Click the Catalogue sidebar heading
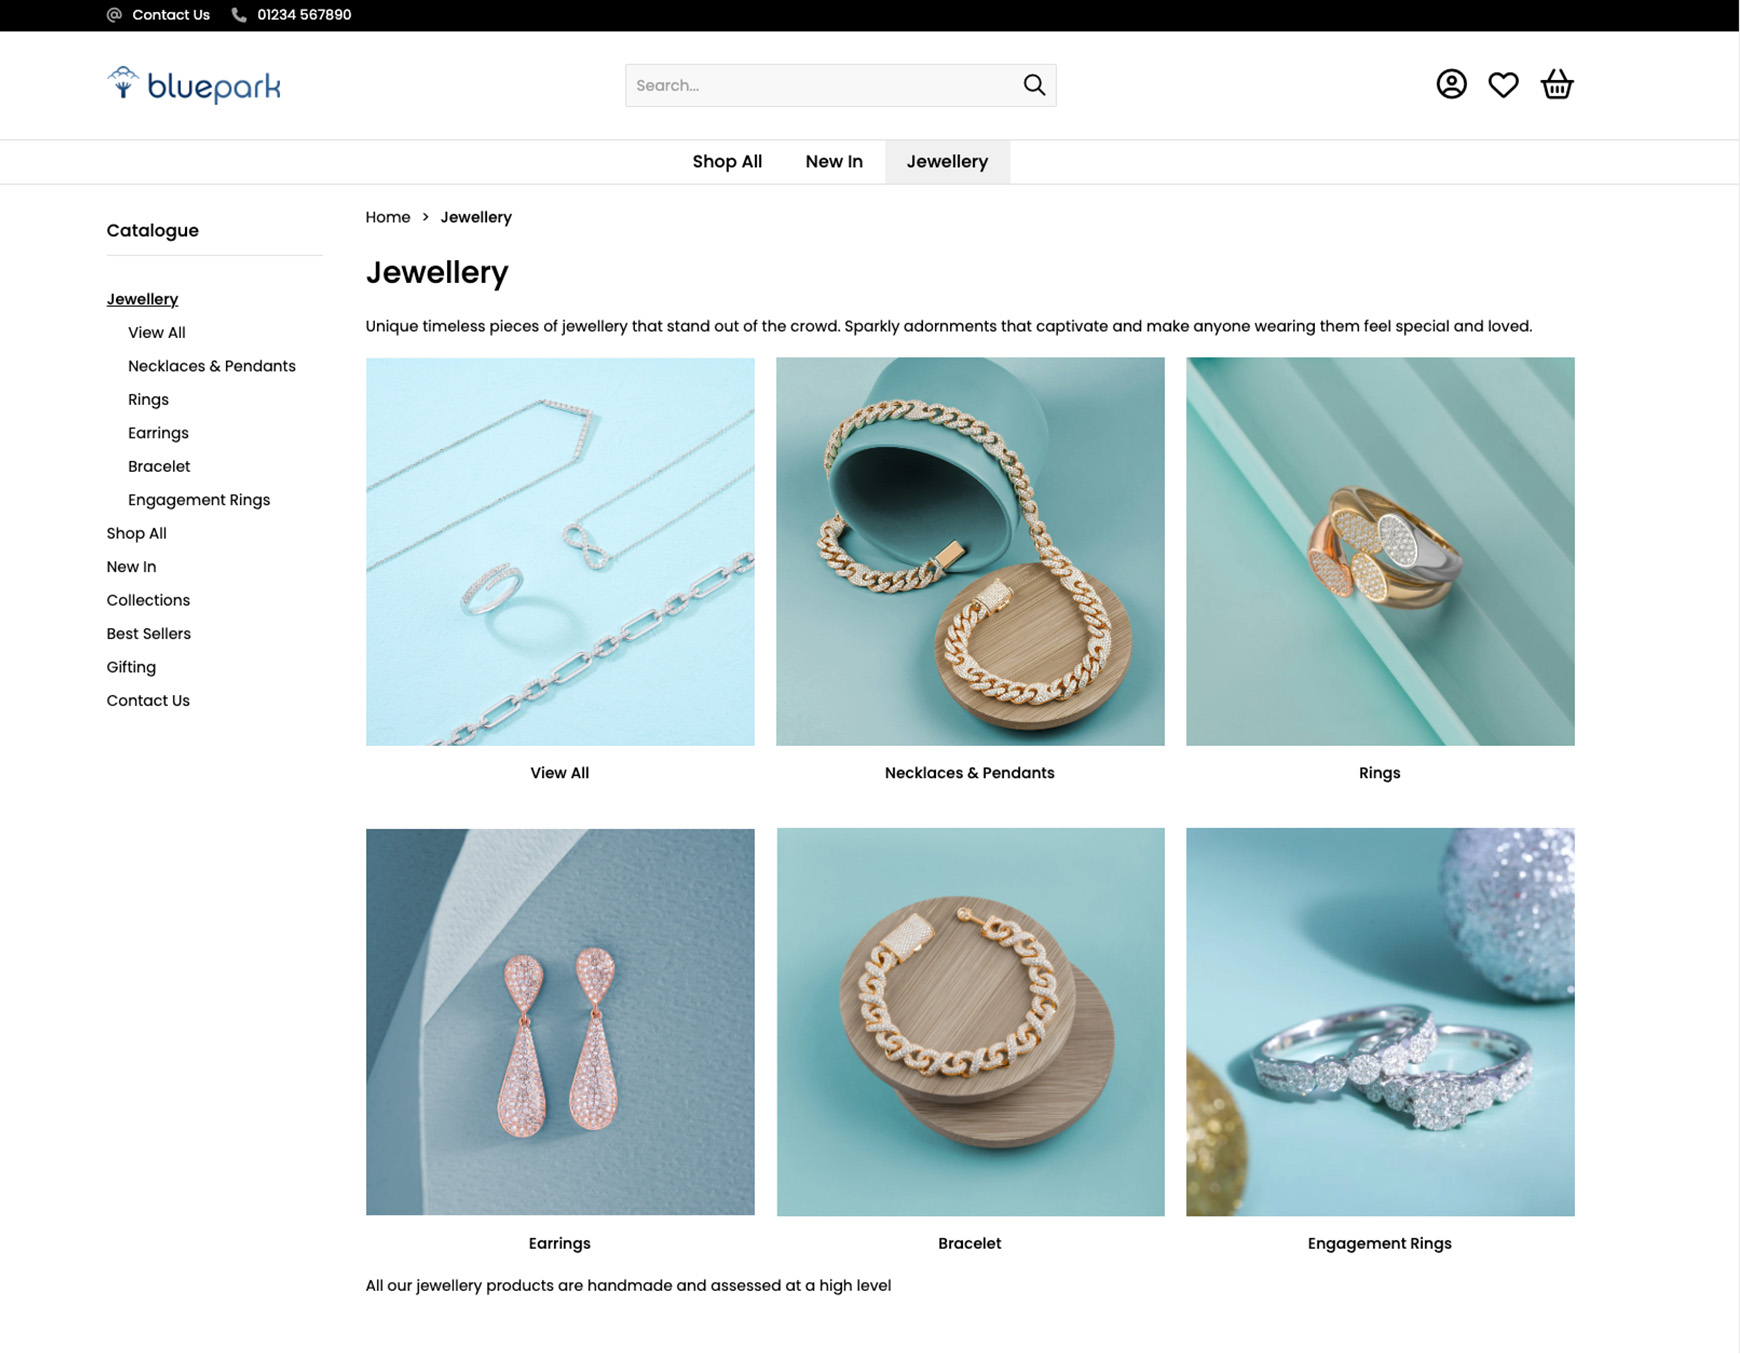1740x1354 pixels. 153,231
